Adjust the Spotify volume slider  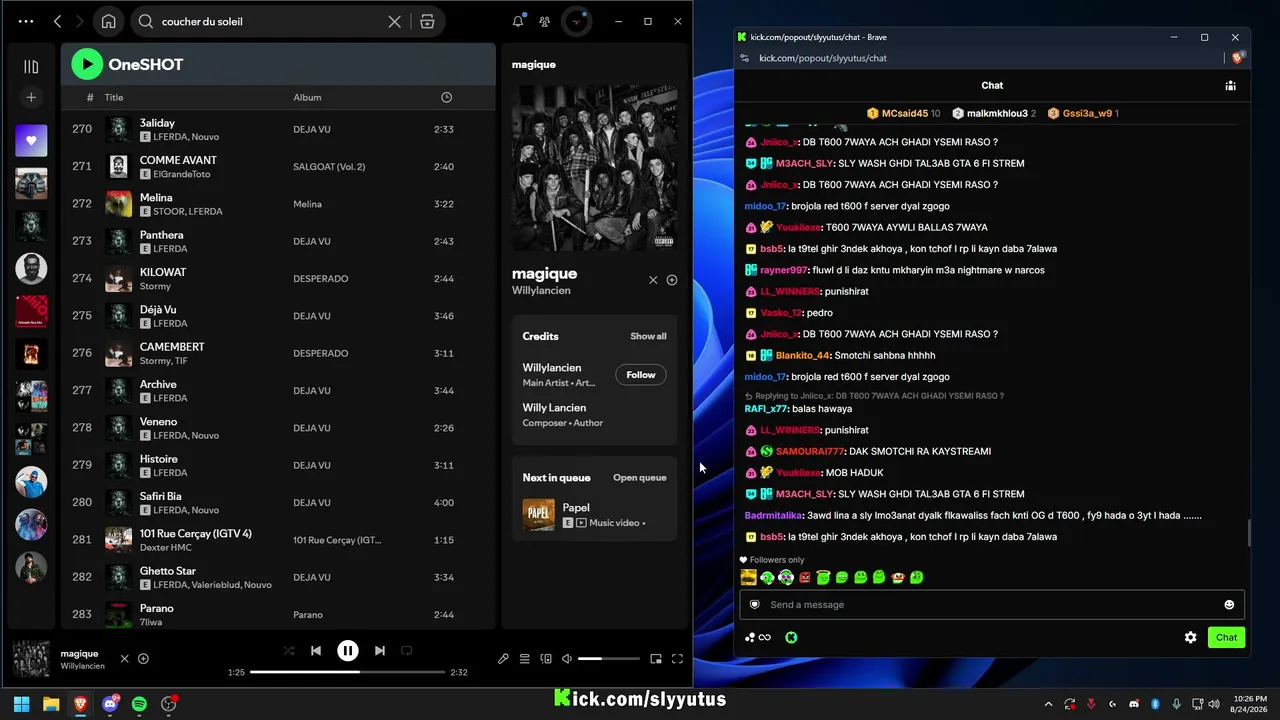[609, 659]
